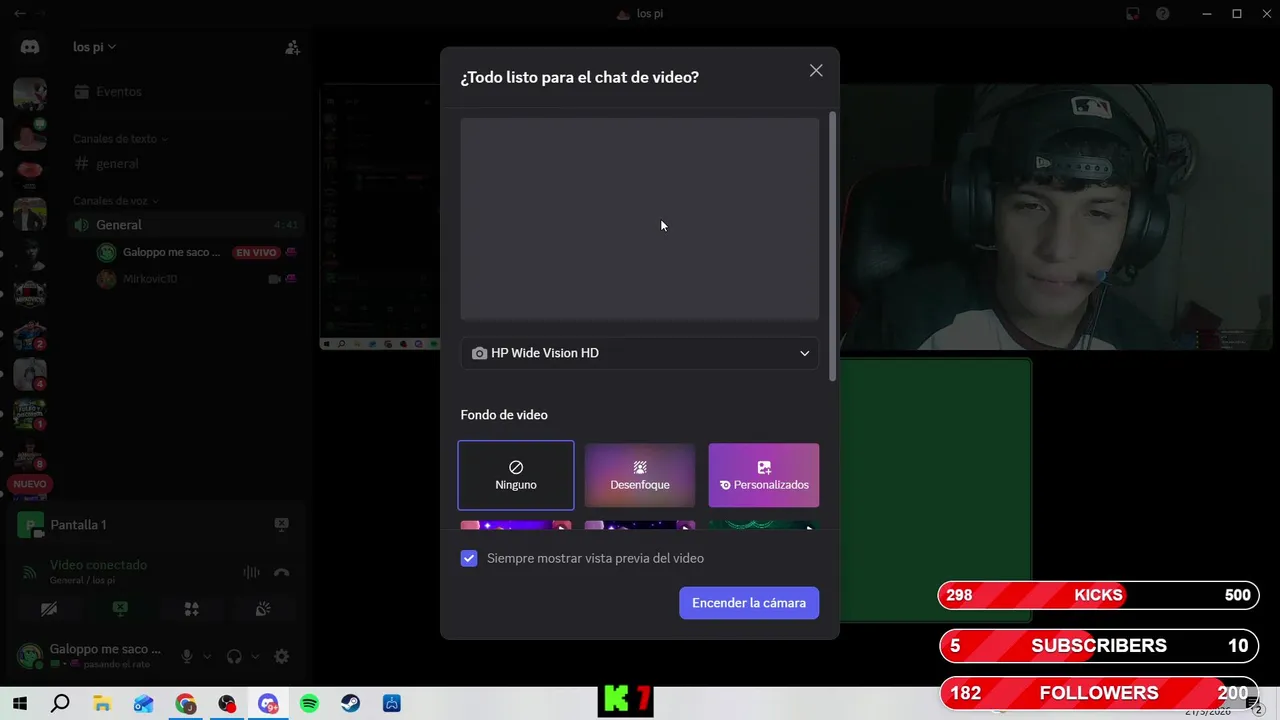Click the NUEVO unread mentions pill
Screen dimensions: 1280x720
pos(30,484)
